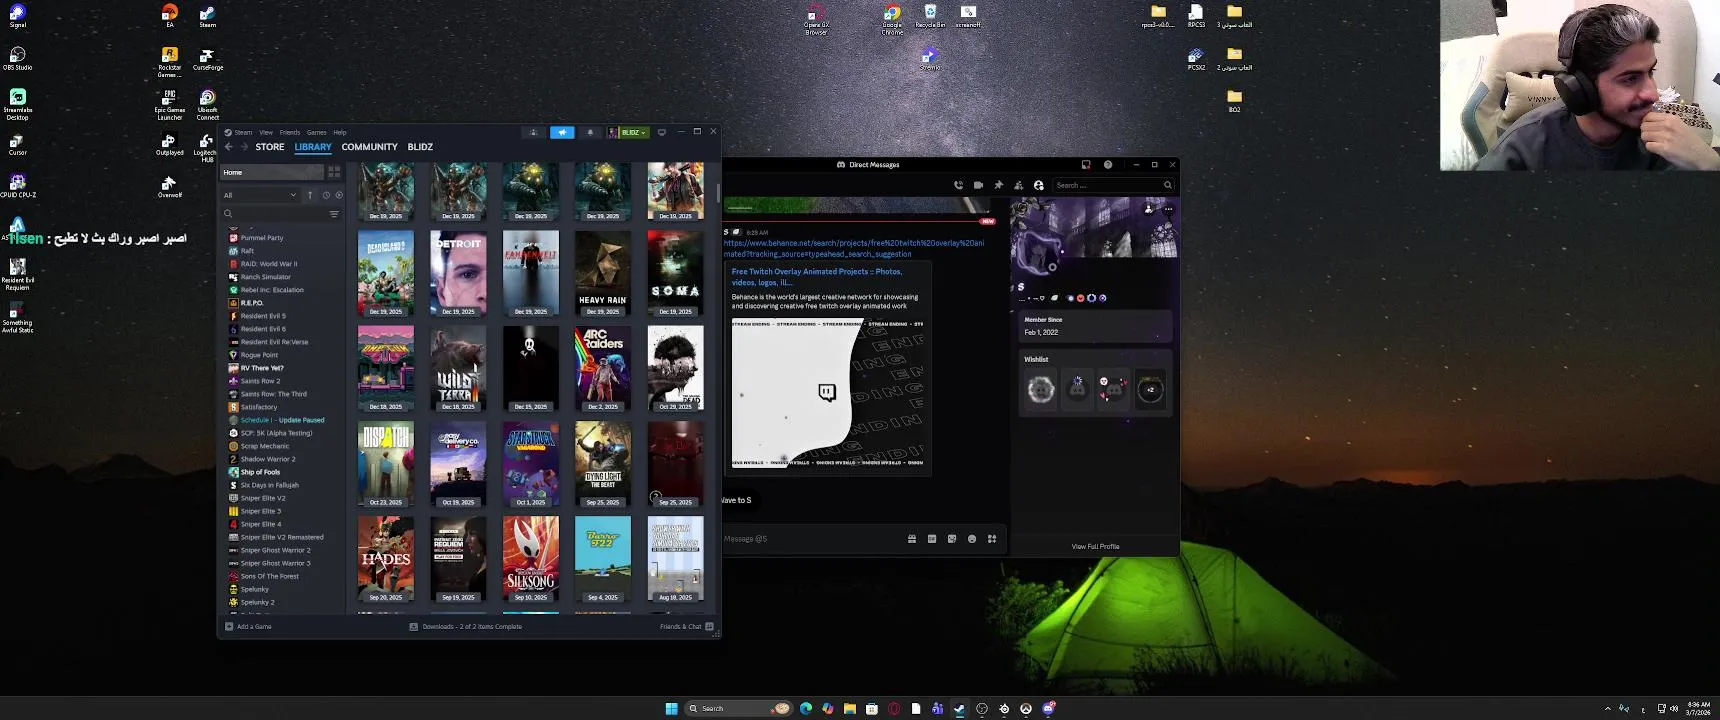Screen dimensions: 1720x720
Task: Open View menu in Steam
Action: click(266, 132)
